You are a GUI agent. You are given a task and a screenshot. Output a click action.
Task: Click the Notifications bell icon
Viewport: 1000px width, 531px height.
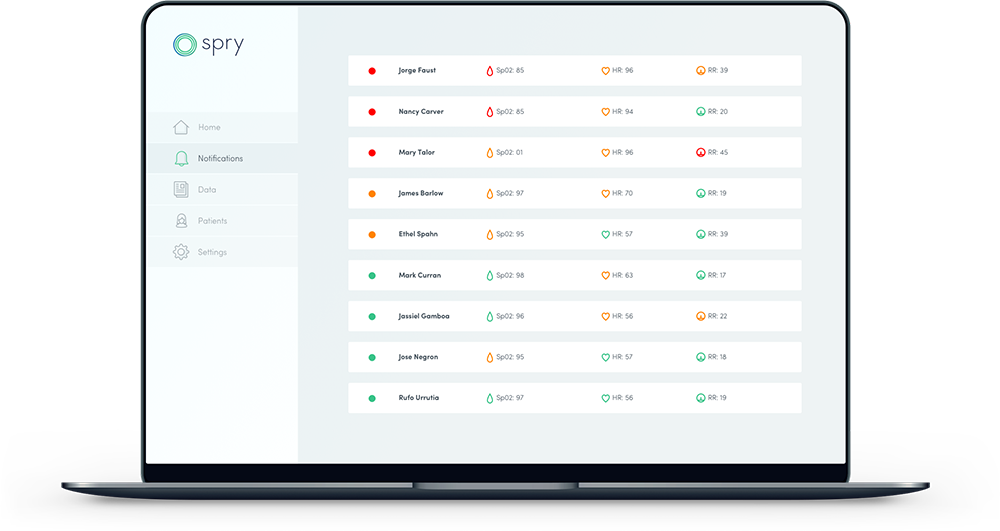point(181,158)
